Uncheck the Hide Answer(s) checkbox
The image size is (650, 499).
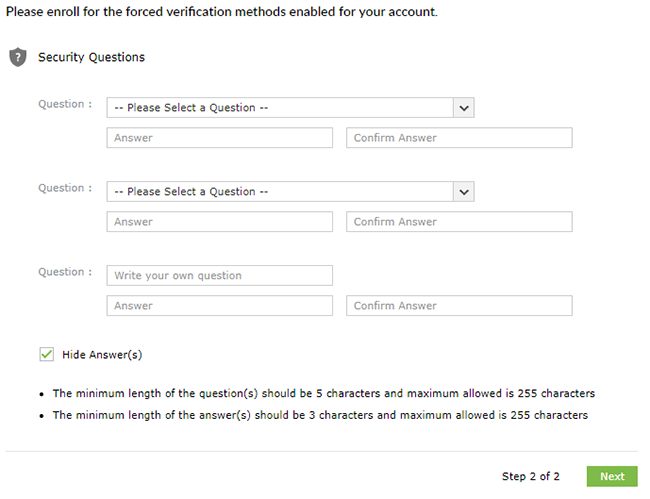[46, 355]
